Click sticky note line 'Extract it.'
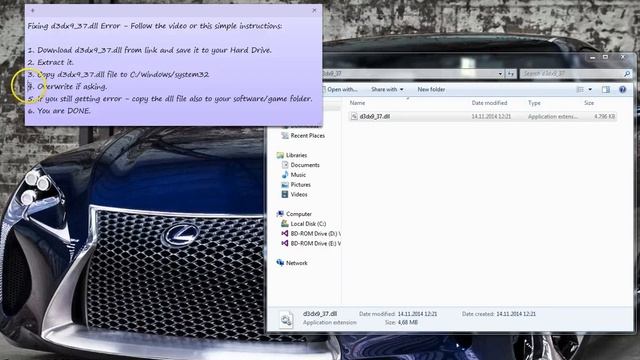 [x=56, y=62]
